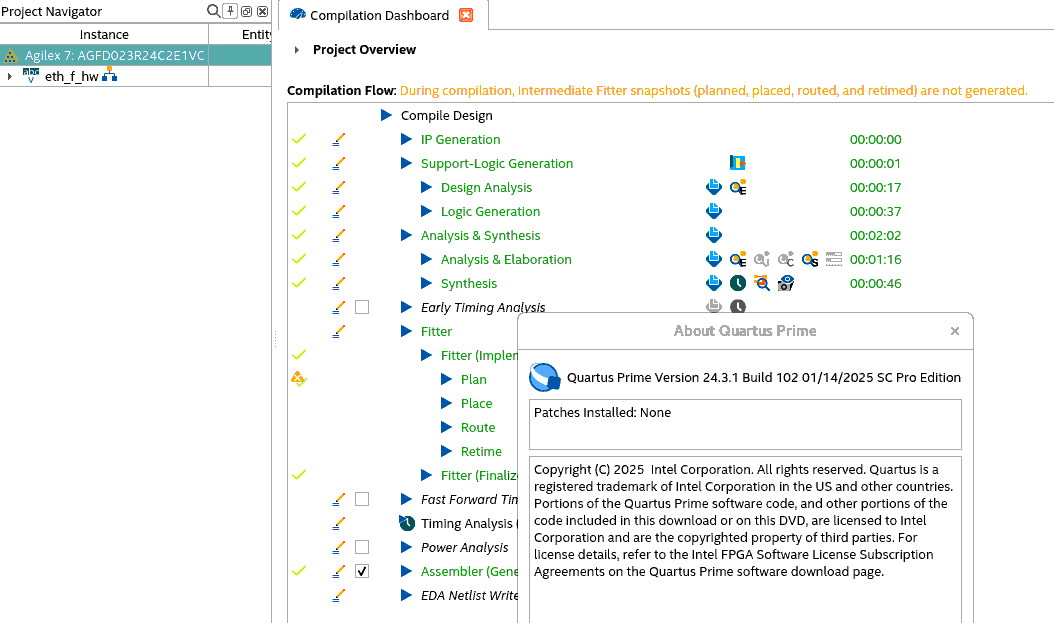Uncheck the Assembler checkbox

click(362, 571)
